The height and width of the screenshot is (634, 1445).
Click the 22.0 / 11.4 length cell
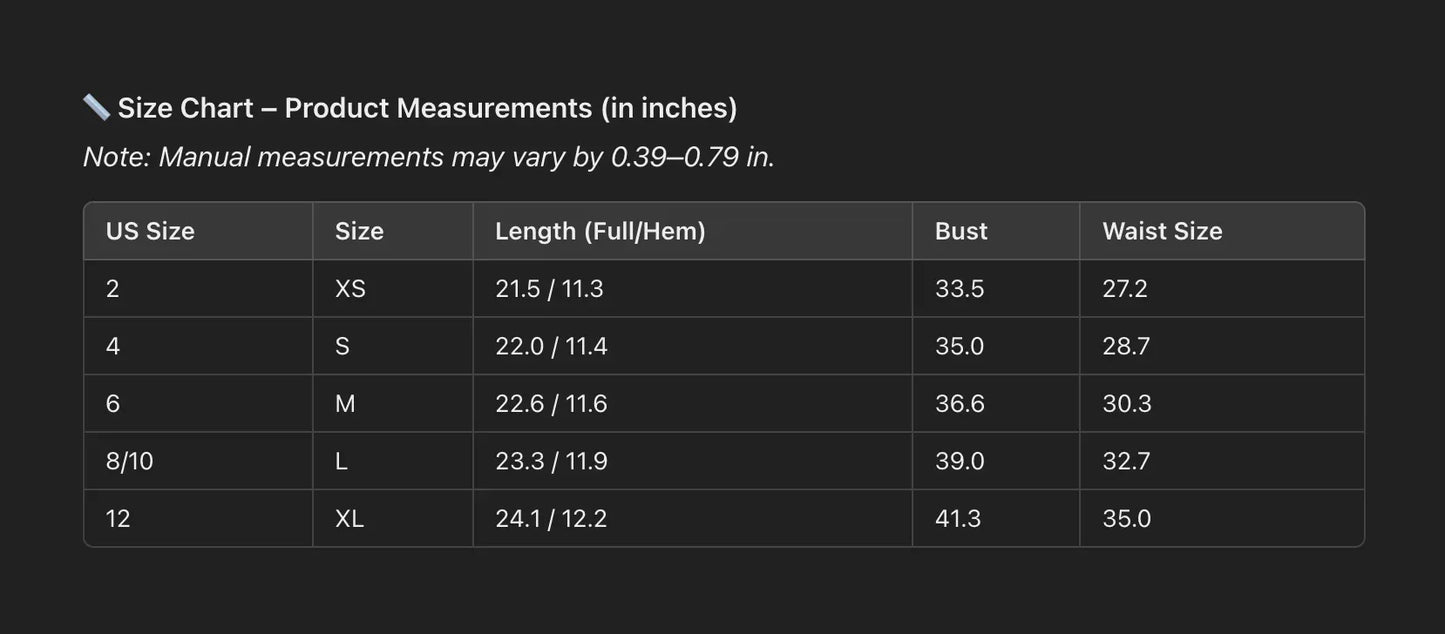click(551, 346)
